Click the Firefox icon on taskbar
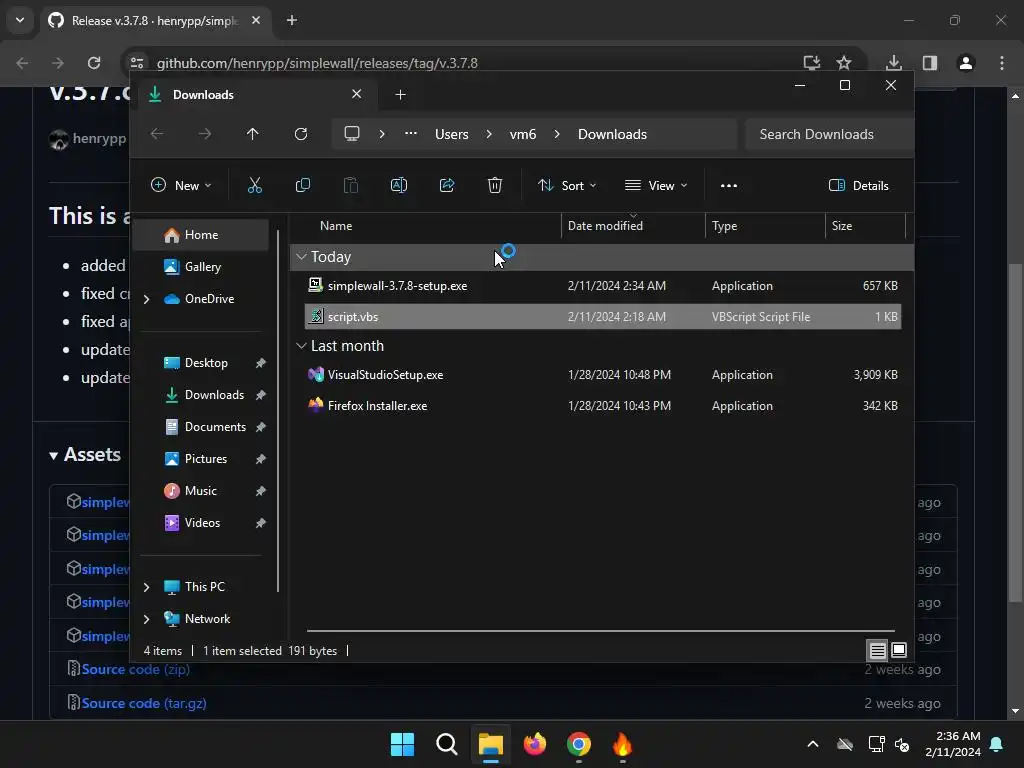Viewport: 1024px width, 768px height. 535,744
